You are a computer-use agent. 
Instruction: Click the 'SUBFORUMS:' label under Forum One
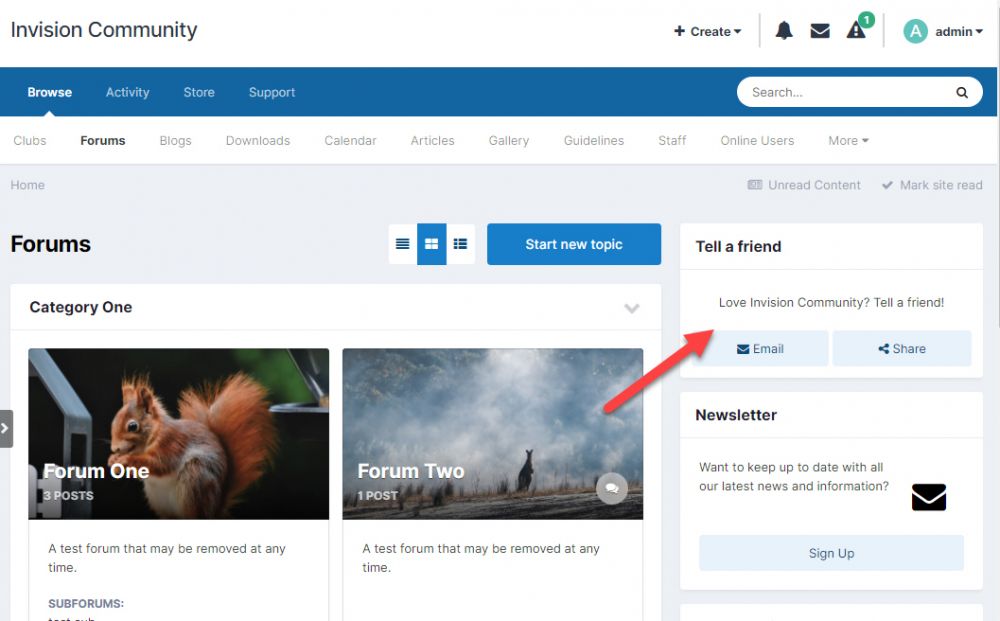click(86, 603)
